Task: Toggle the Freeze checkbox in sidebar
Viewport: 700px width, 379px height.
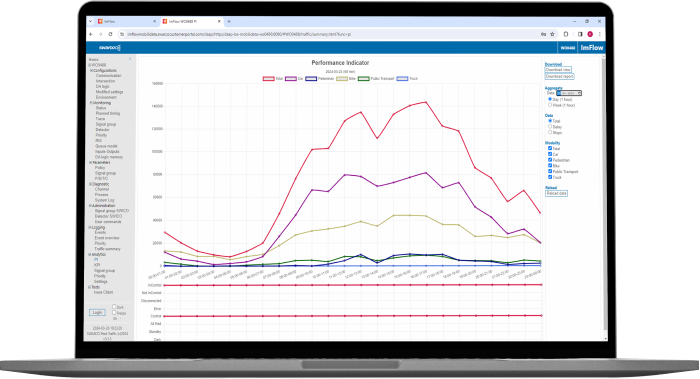Action: 114,313
